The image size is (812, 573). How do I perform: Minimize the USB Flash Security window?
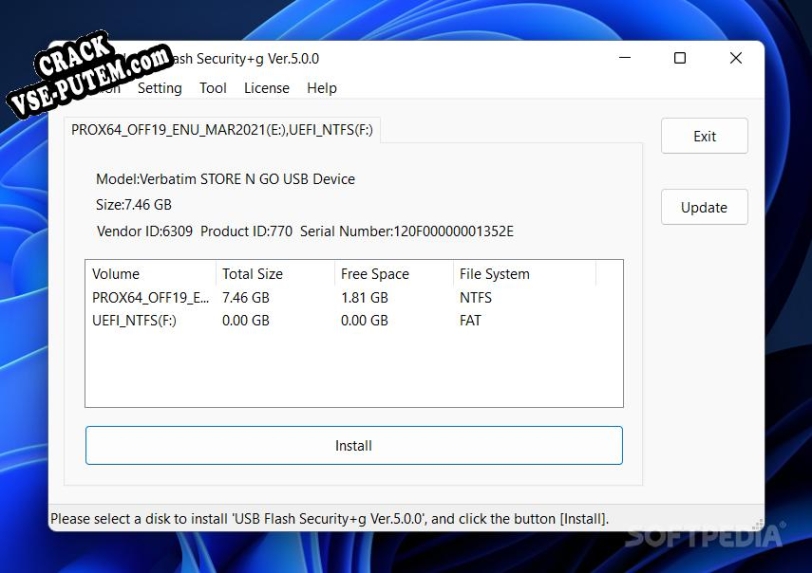click(625, 58)
